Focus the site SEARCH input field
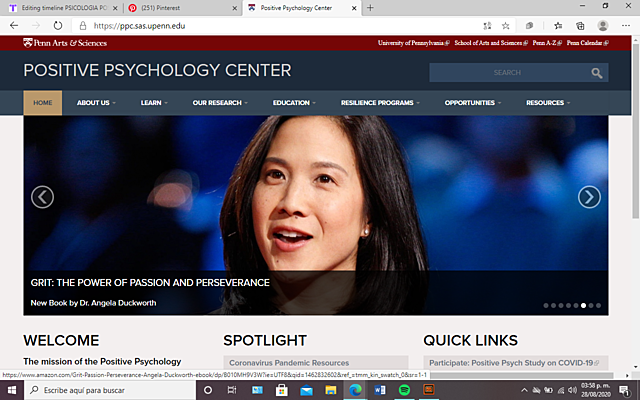The image size is (640, 400). pyautogui.click(x=507, y=73)
